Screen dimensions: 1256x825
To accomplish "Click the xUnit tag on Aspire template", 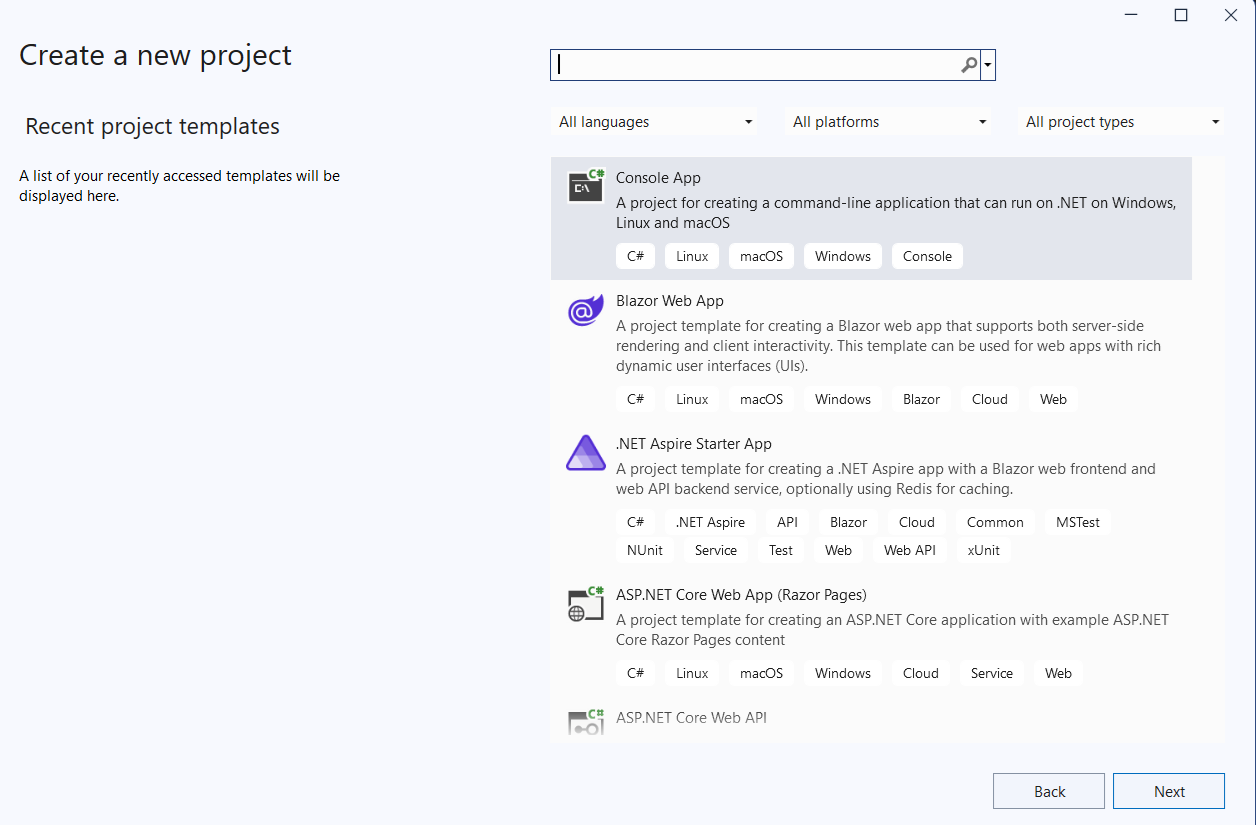I will point(983,549).
